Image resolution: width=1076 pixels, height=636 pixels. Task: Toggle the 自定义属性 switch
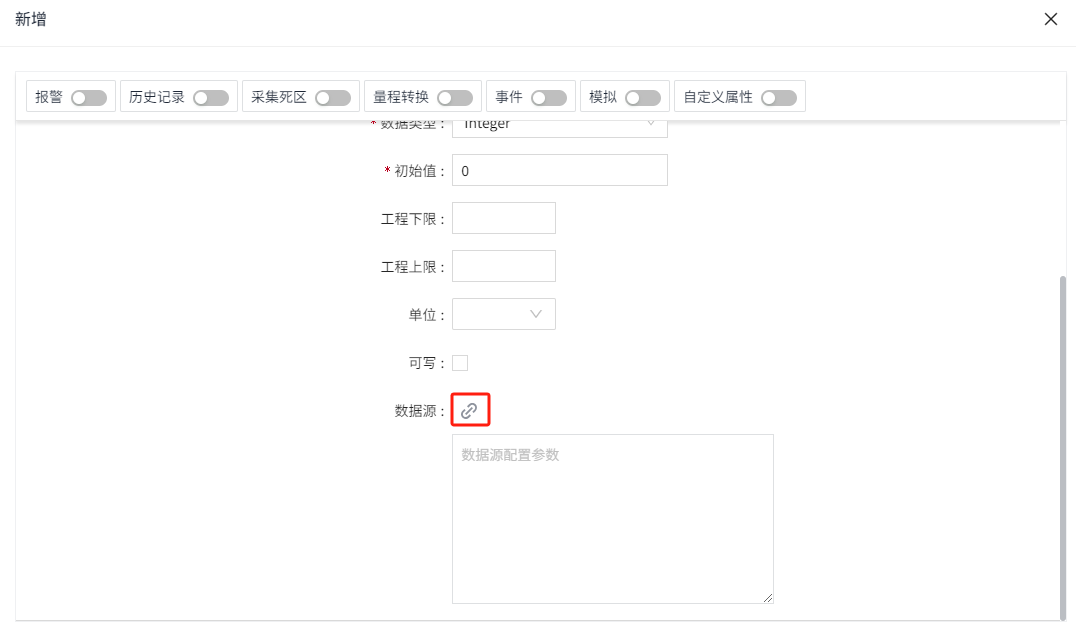(x=779, y=98)
